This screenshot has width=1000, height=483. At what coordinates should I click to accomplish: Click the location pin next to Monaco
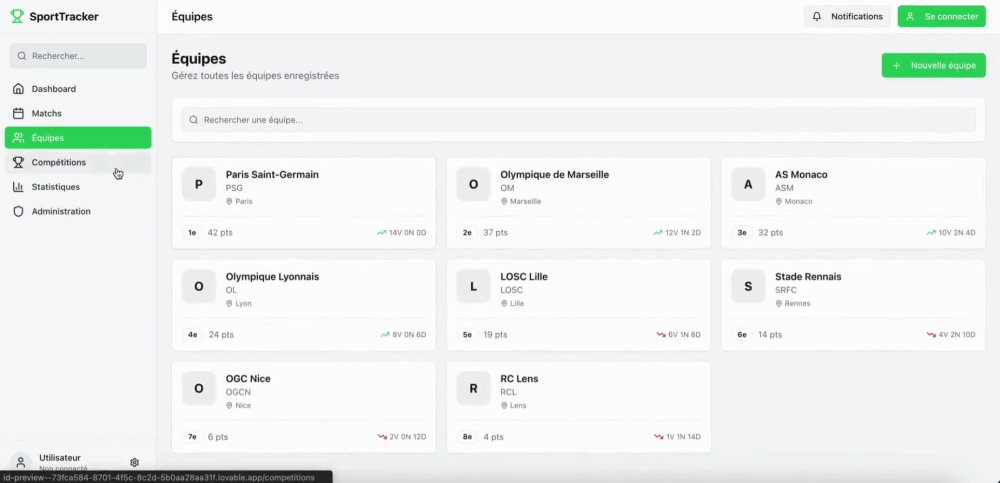779,201
